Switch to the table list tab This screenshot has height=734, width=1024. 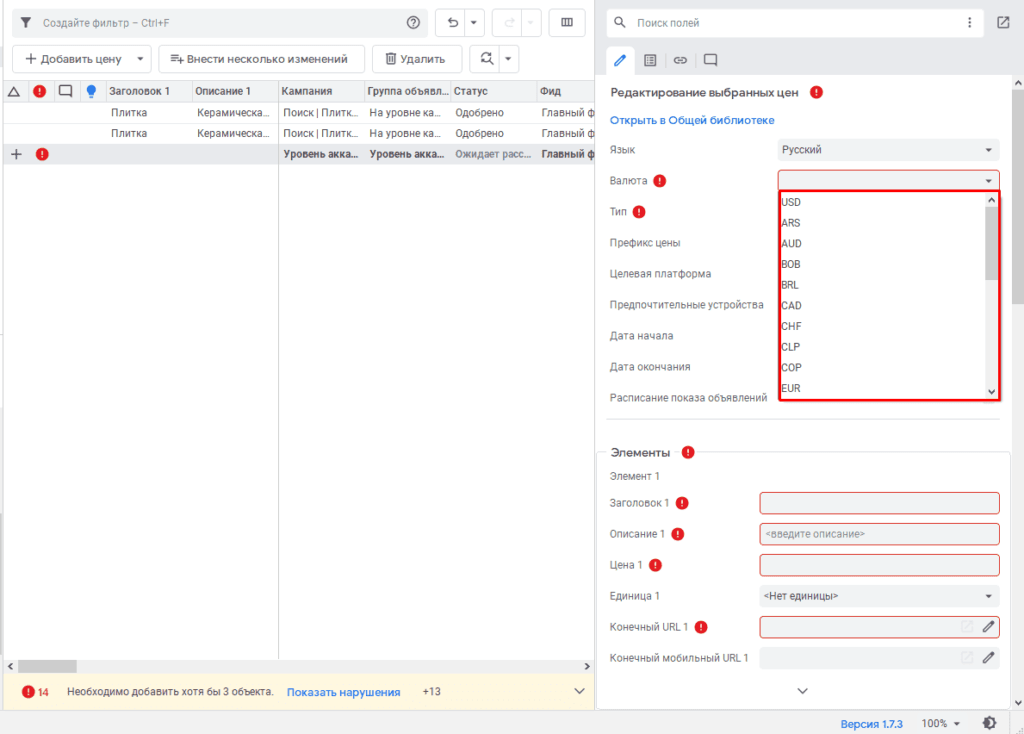[x=650, y=60]
